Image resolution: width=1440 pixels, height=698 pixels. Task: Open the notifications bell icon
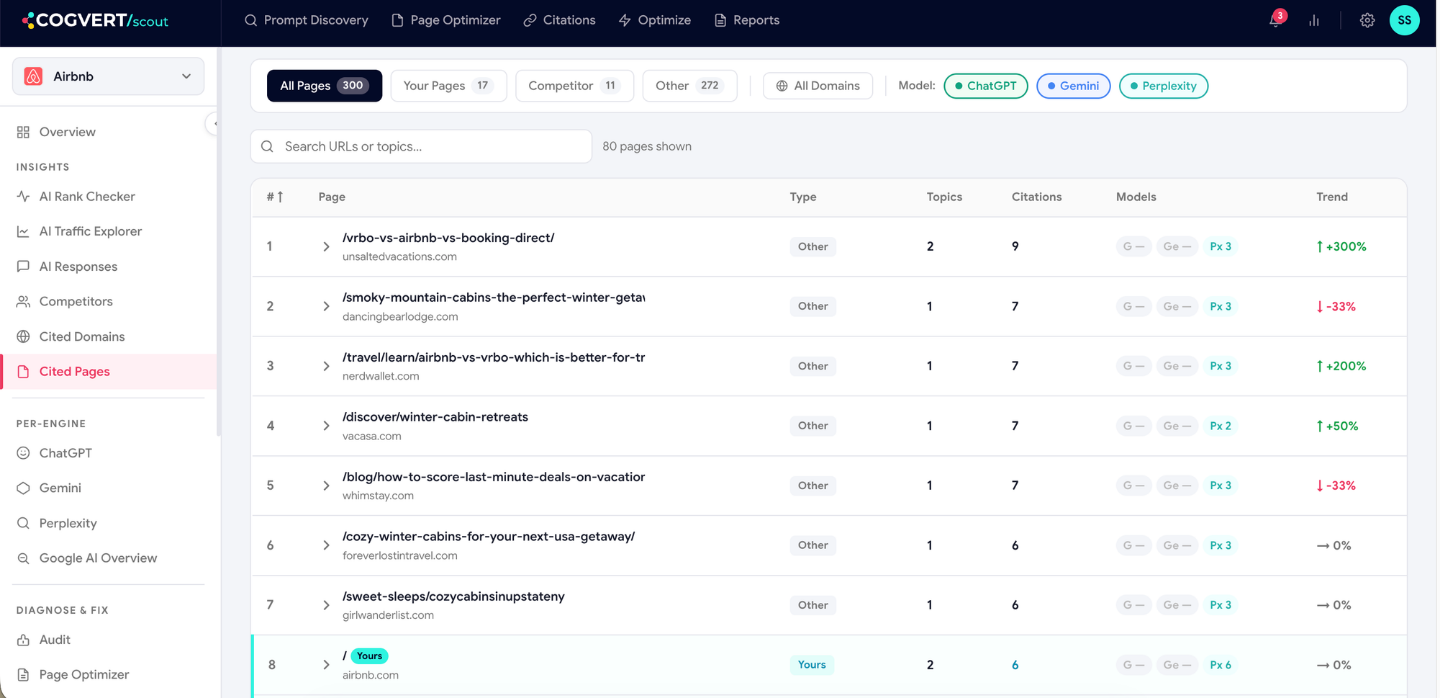click(x=1277, y=20)
